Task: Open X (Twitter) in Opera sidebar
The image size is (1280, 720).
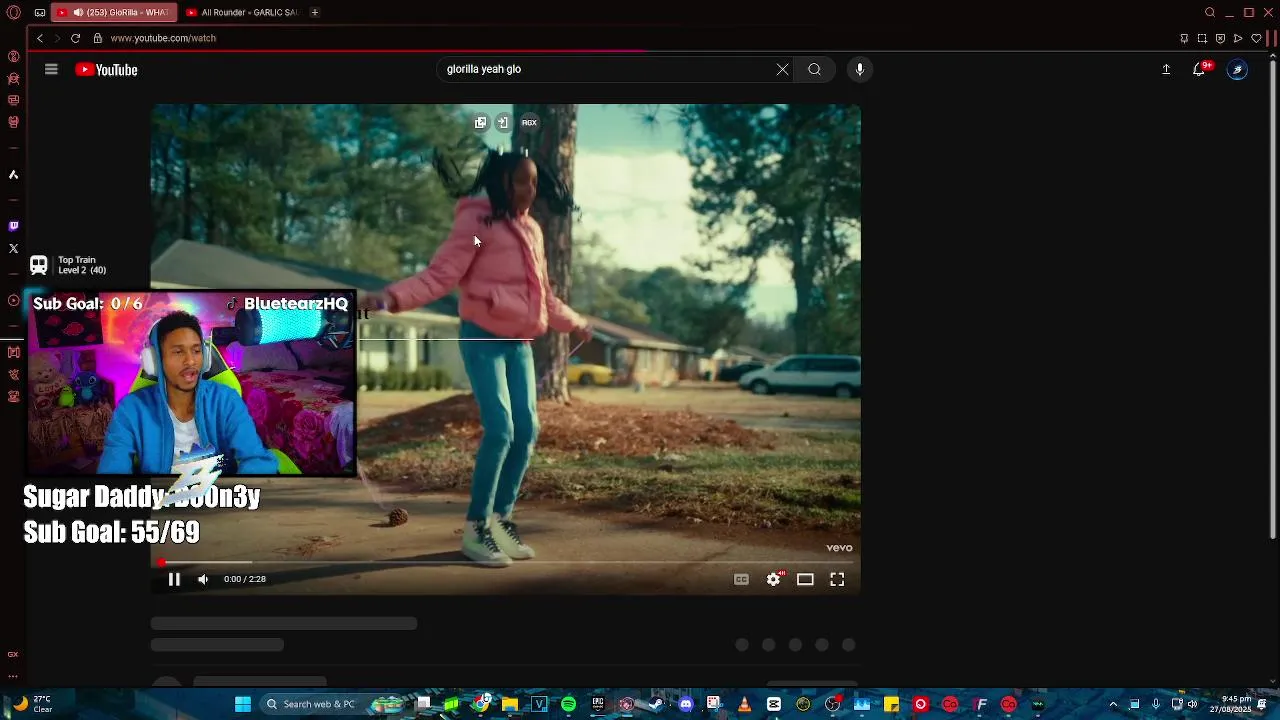Action: 13,248
